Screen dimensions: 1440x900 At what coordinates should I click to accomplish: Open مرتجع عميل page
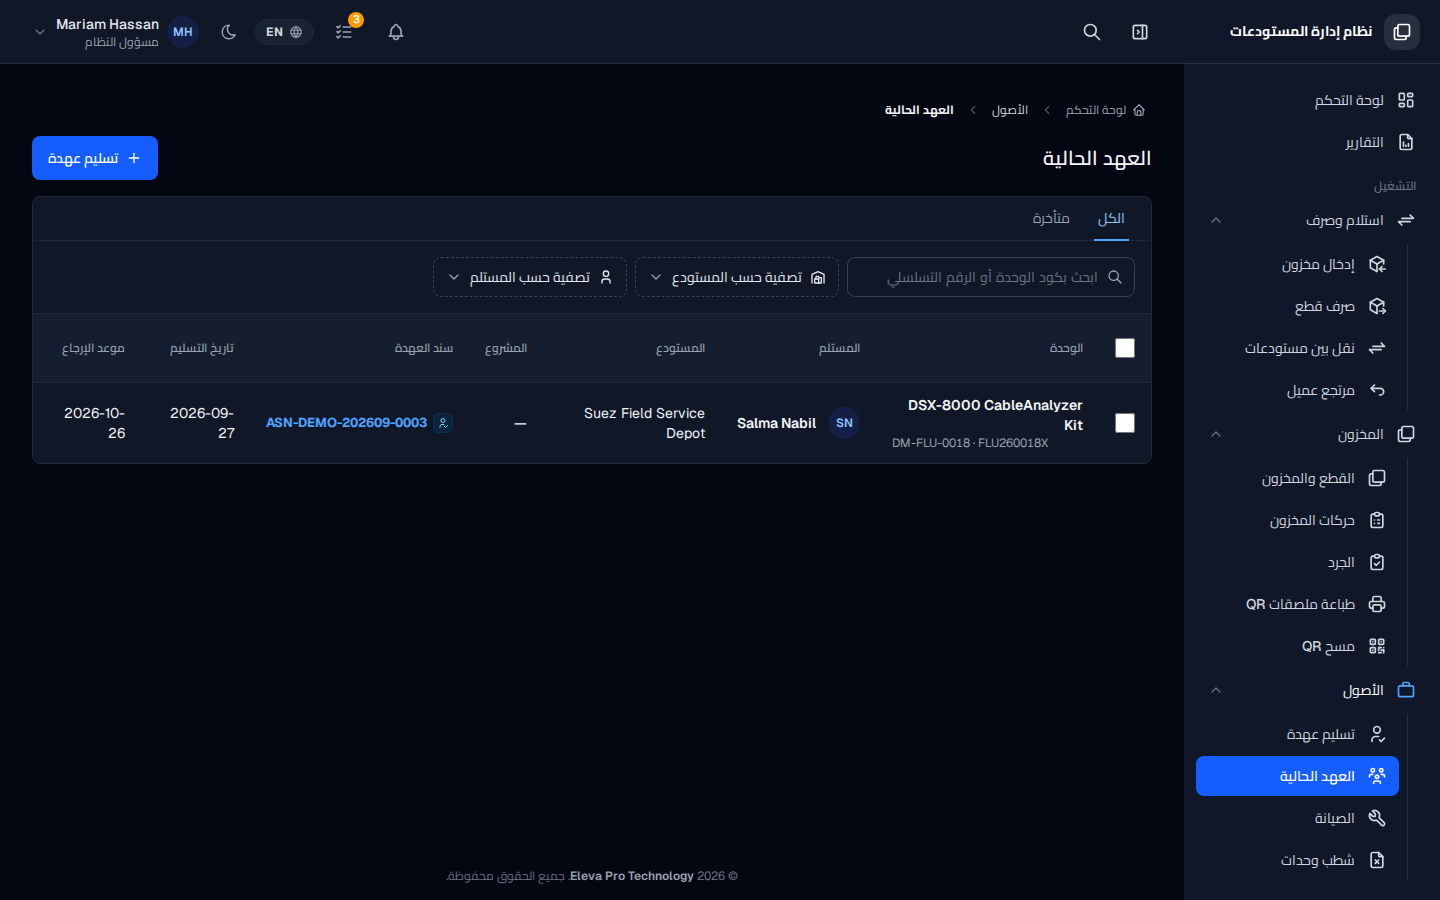[x=1299, y=390]
